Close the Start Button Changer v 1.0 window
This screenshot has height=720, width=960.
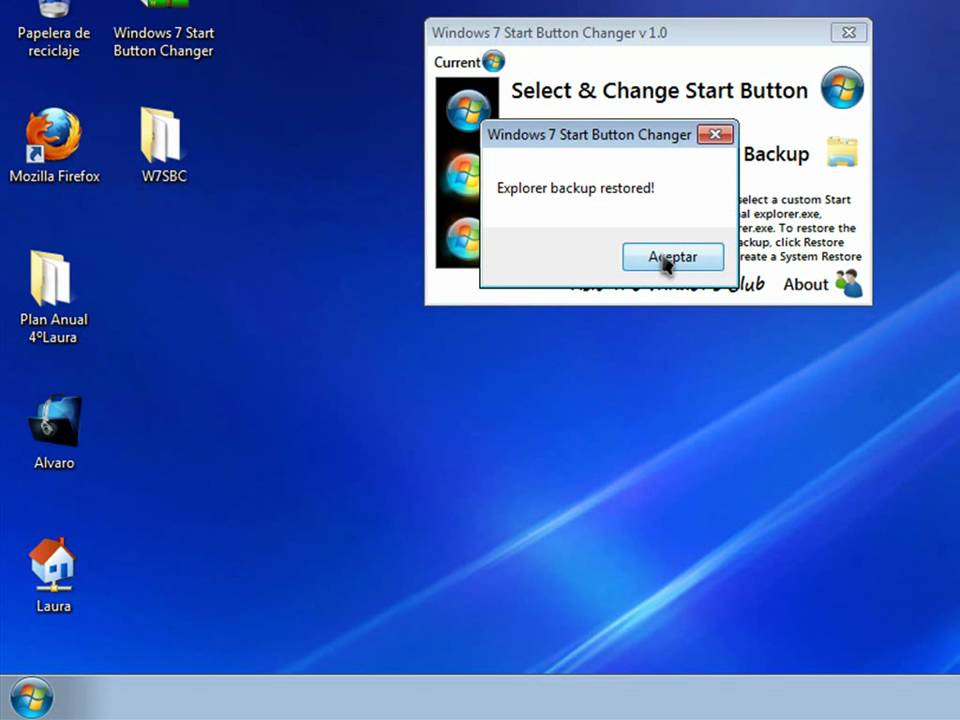849,32
